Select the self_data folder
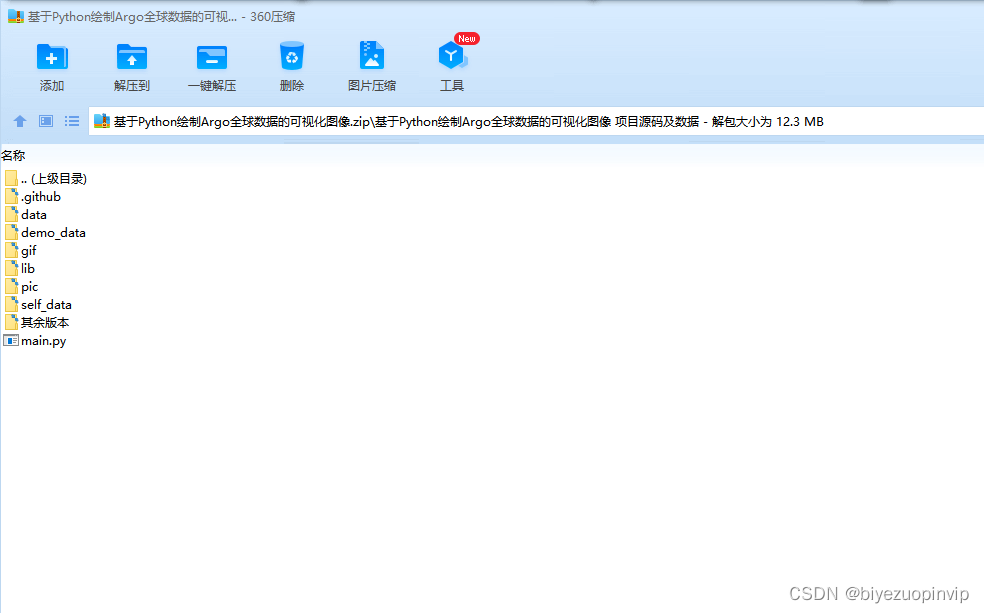984x613 pixels. (x=38, y=305)
